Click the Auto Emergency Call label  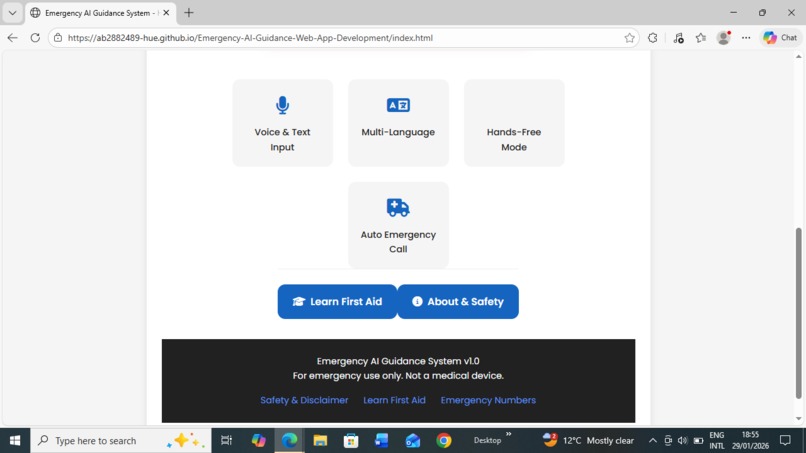tap(398, 242)
